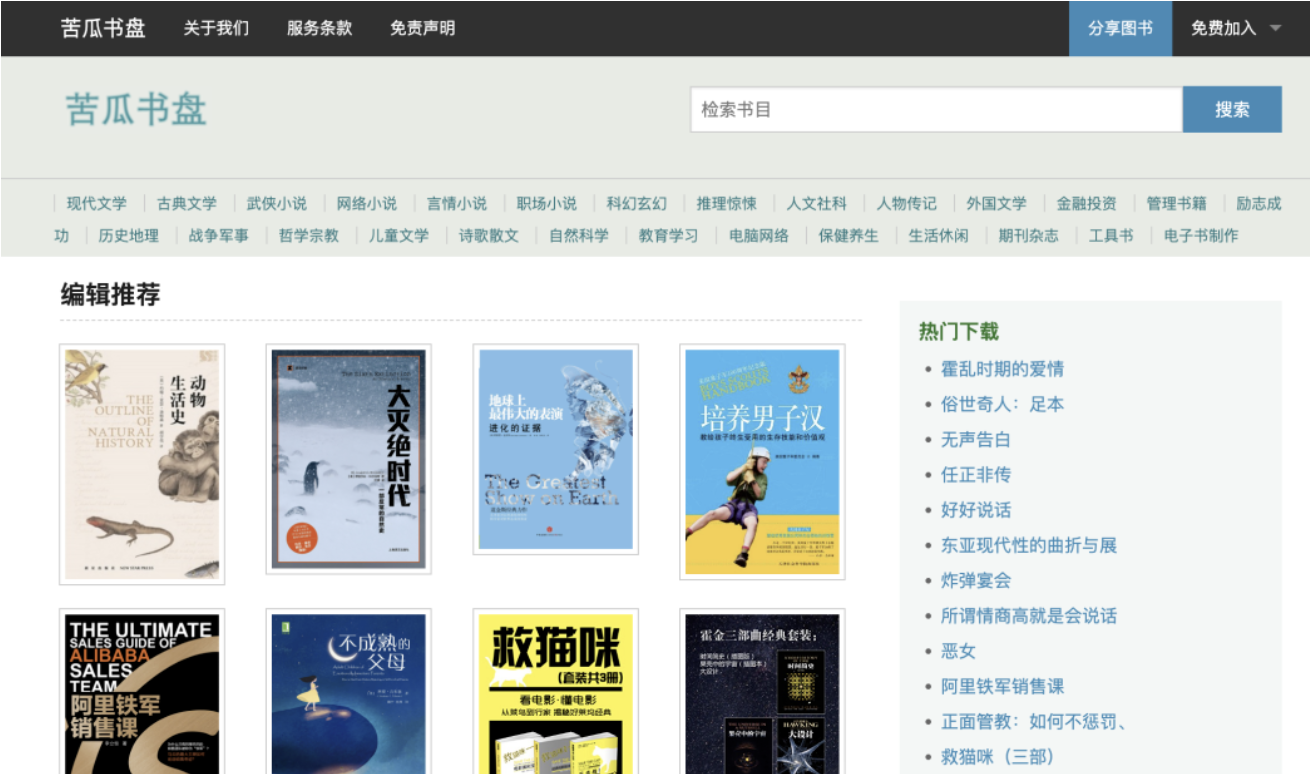The image size is (1310, 774).
Task: Browse the 言情小说 category
Action: point(457,203)
